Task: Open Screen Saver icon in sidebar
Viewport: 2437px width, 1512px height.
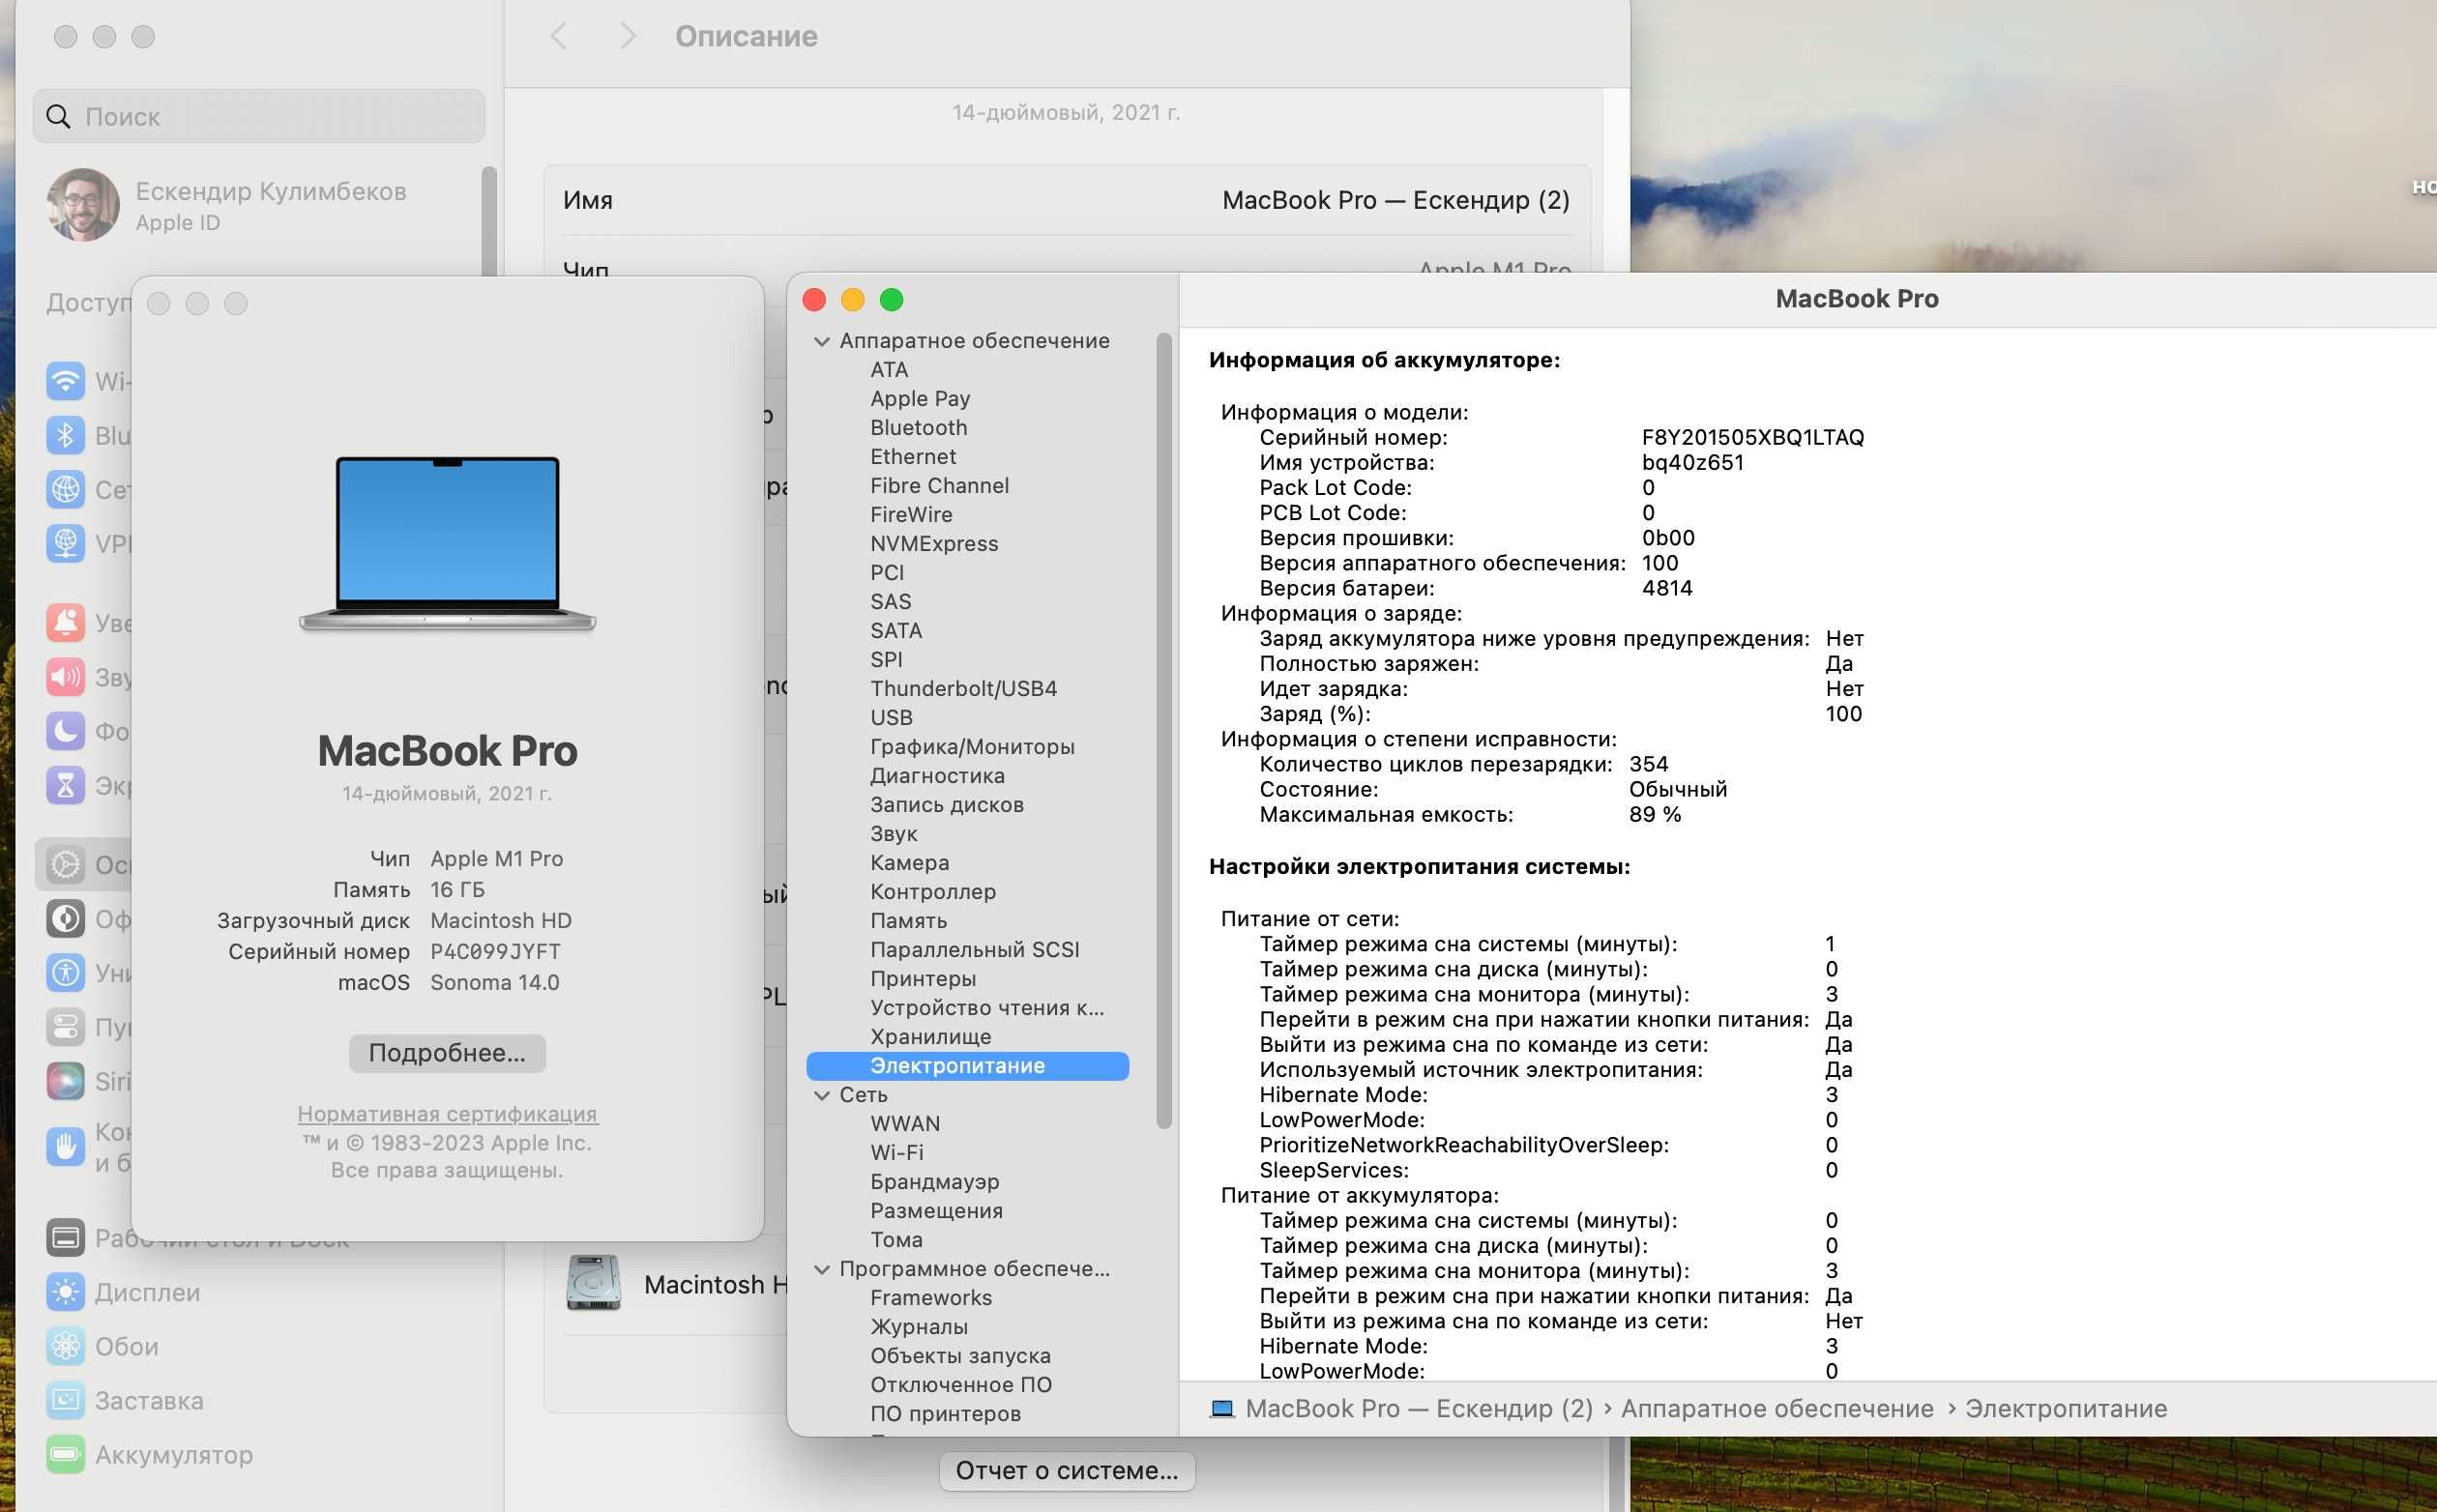Action: click(x=65, y=1400)
